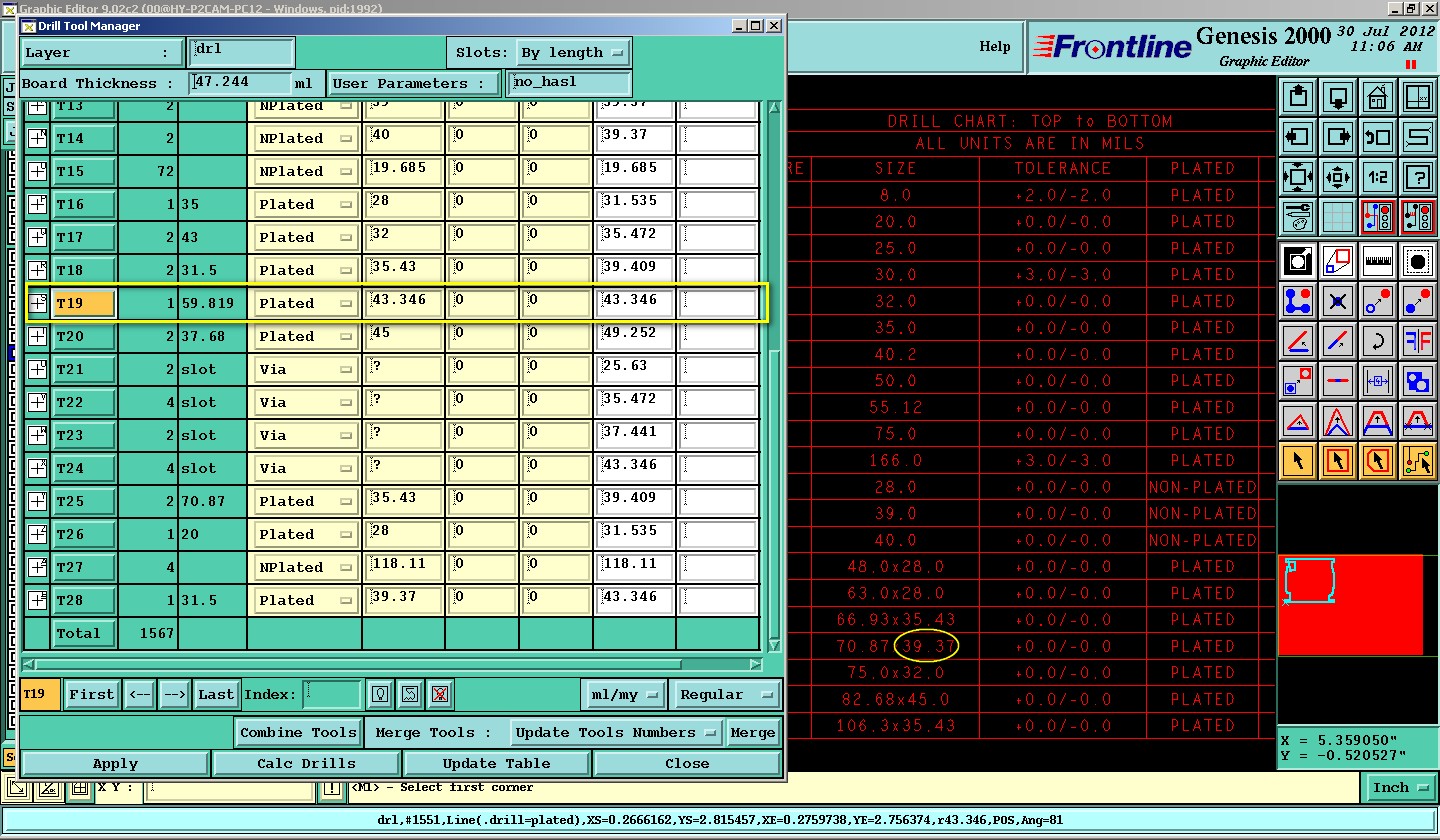The width and height of the screenshot is (1440, 840).
Task: Click the exclamation mark icon in bottom bar
Action: [331, 790]
